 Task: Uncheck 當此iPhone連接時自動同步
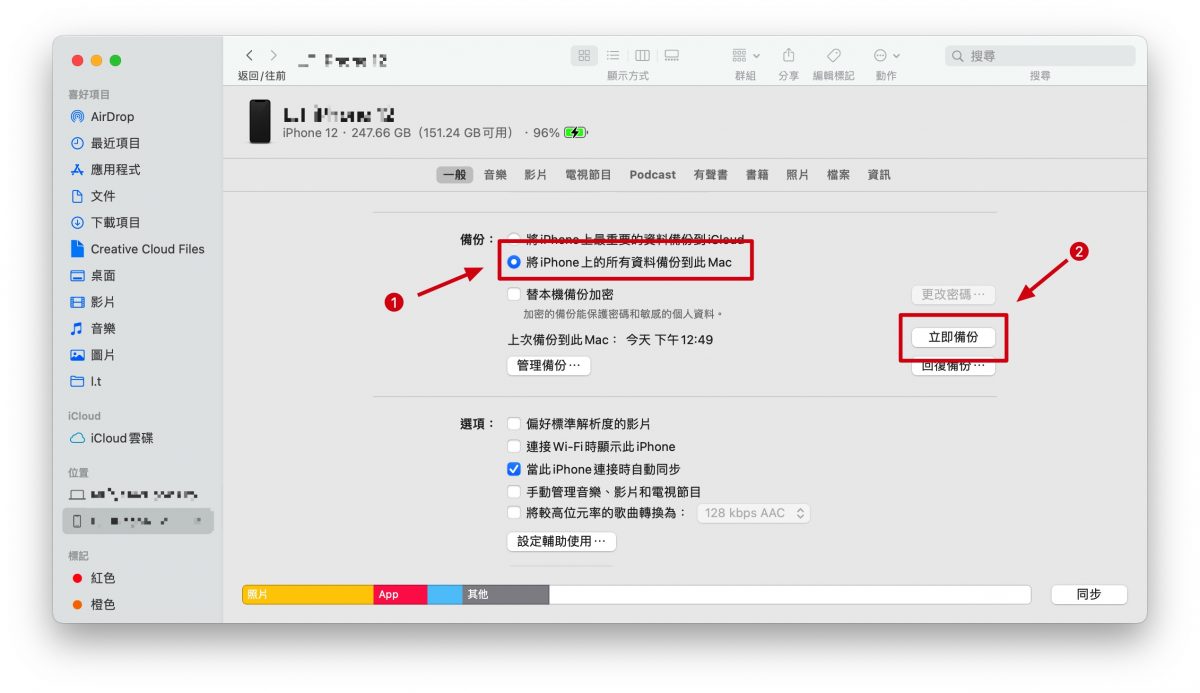coord(514,469)
